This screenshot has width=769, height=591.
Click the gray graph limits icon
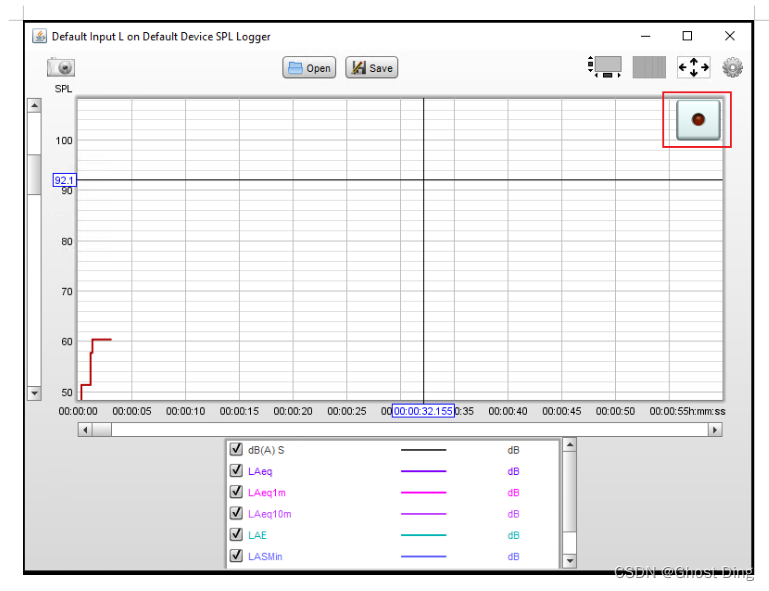649,67
